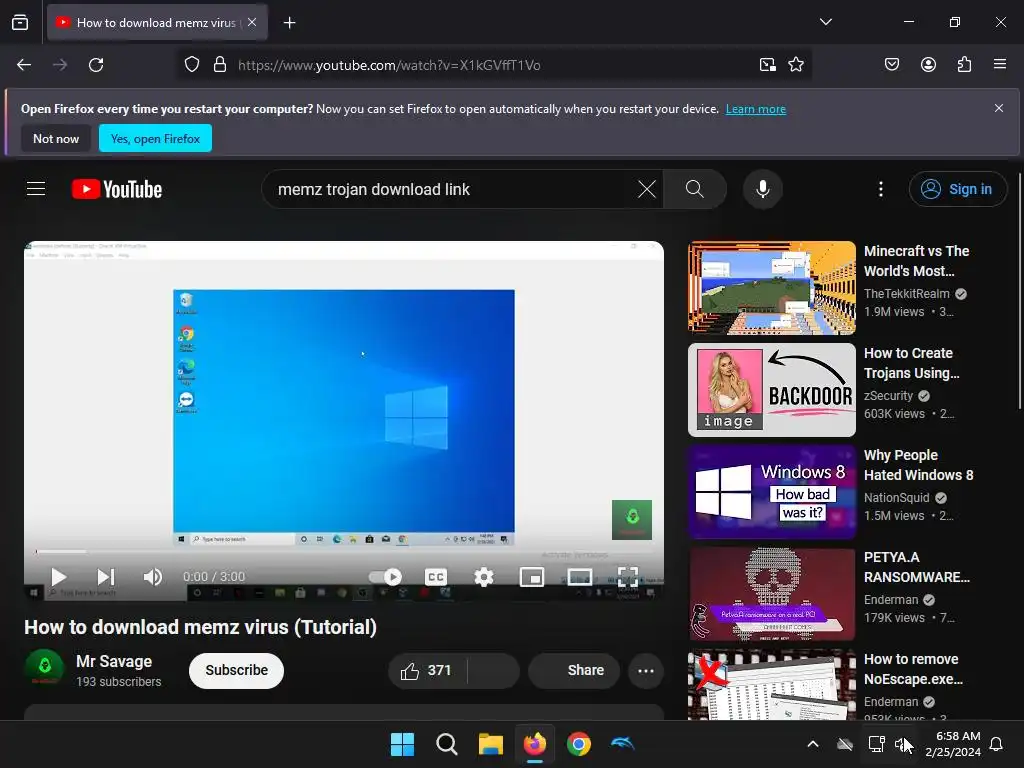
Task: Open the taskbar clock and date
Action: 953,744
